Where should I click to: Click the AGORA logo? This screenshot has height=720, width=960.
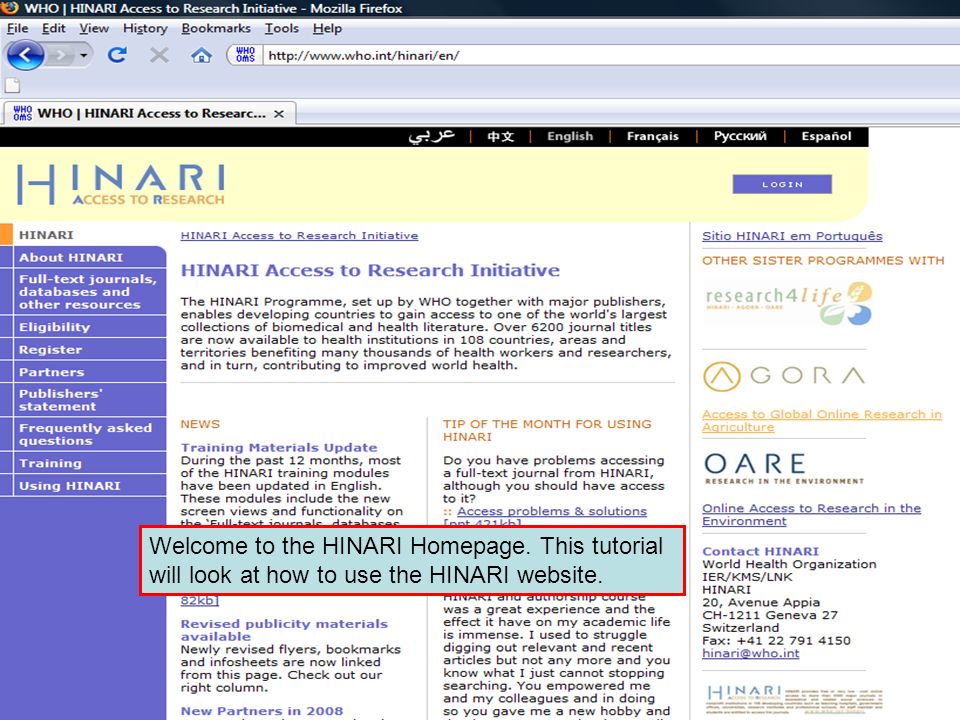click(x=784, y=376)
